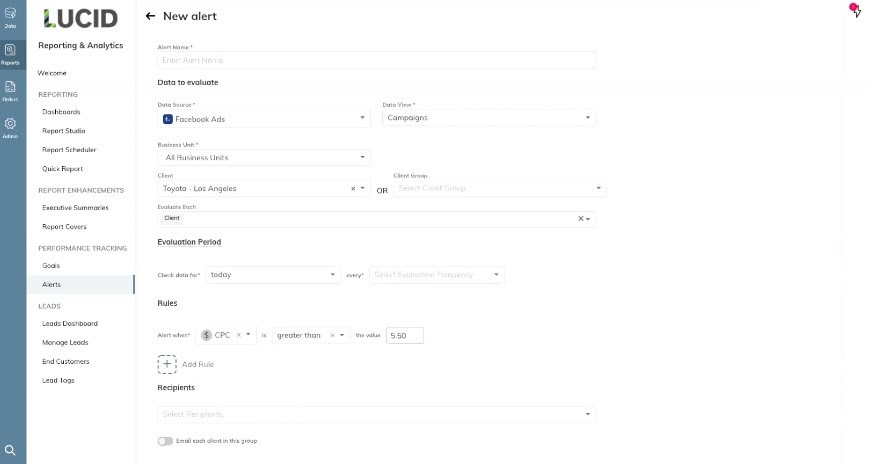Screen dimensions: 869x464
Task: Select Goals in the sidebar menu
Action: tap(51, 266)
